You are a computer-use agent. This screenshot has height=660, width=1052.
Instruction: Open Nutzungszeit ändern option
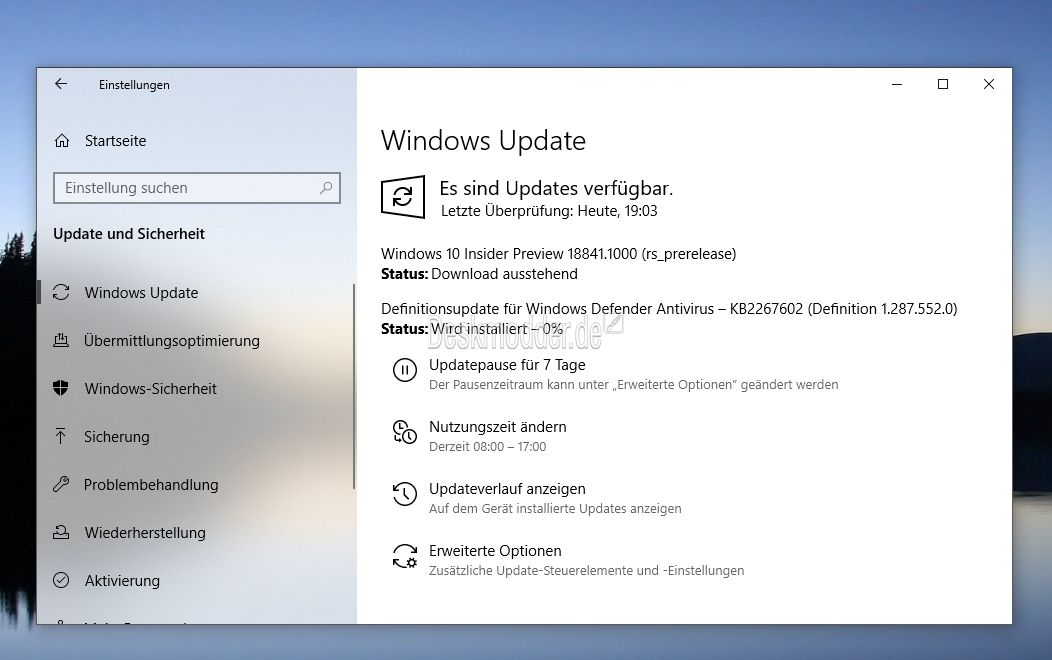(498, 427)
